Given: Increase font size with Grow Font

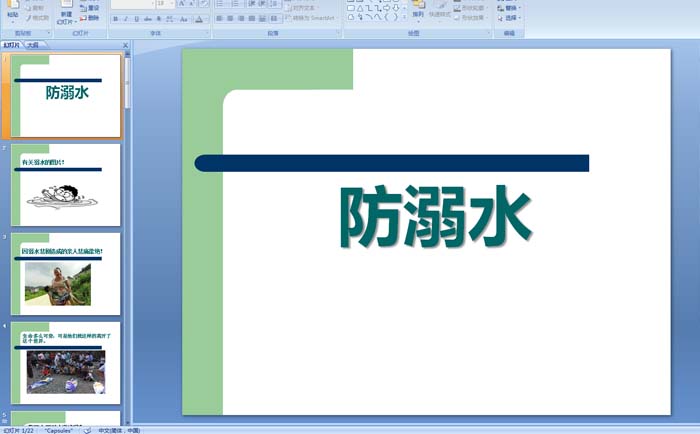Looking at the screenshot, I should pyautogui.click(x=182, y=4).
